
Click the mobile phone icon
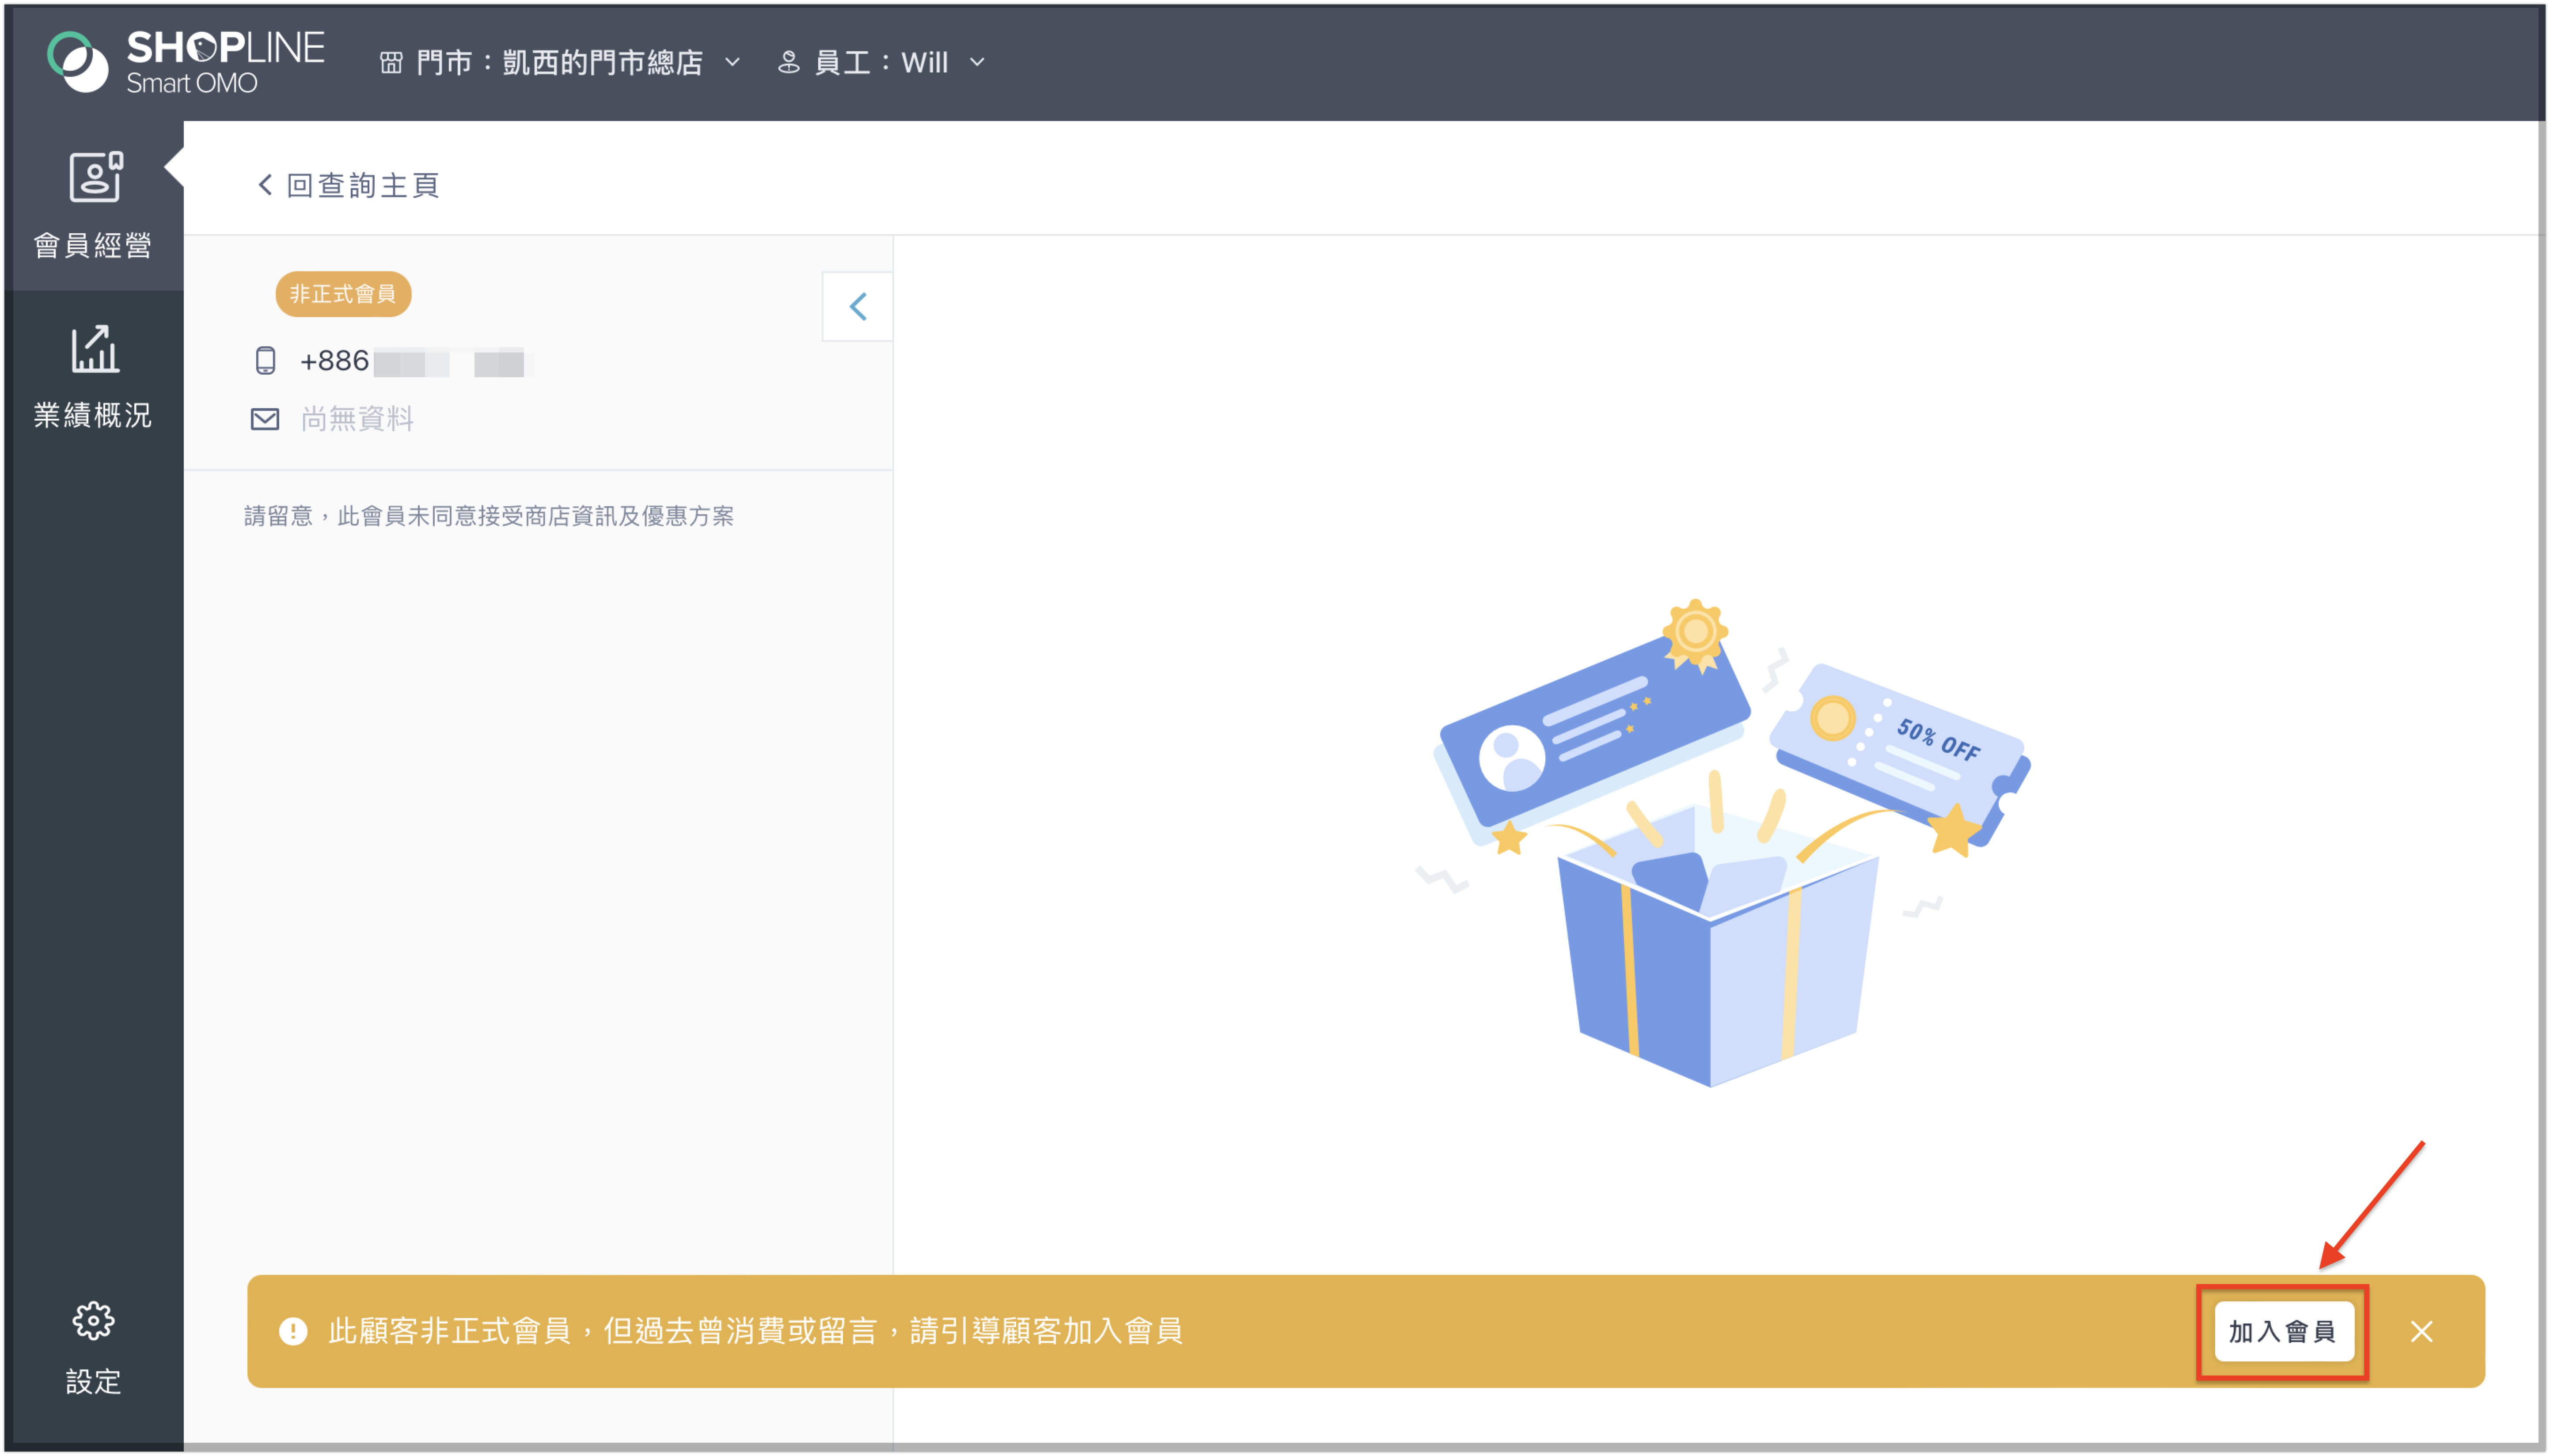pyautogui.click(x=265, y=361)
